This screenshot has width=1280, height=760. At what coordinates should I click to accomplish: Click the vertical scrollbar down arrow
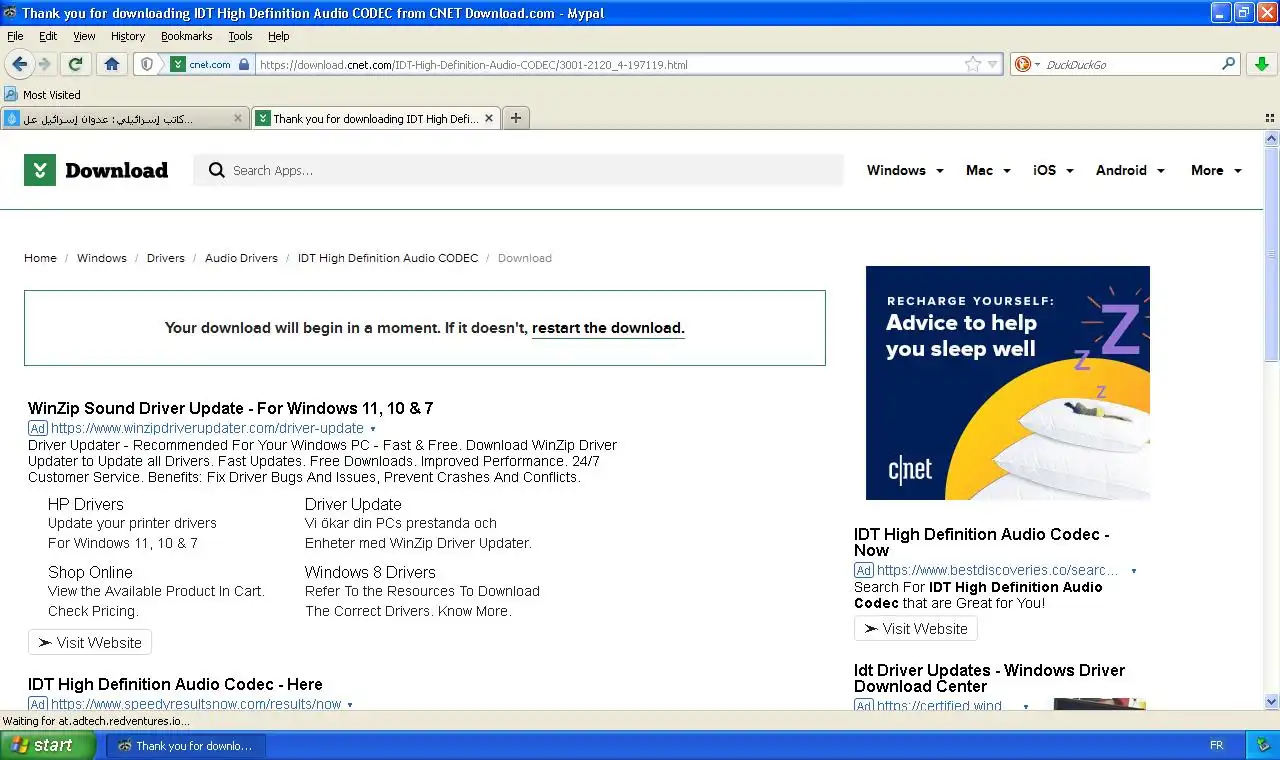coord(1271,702)
